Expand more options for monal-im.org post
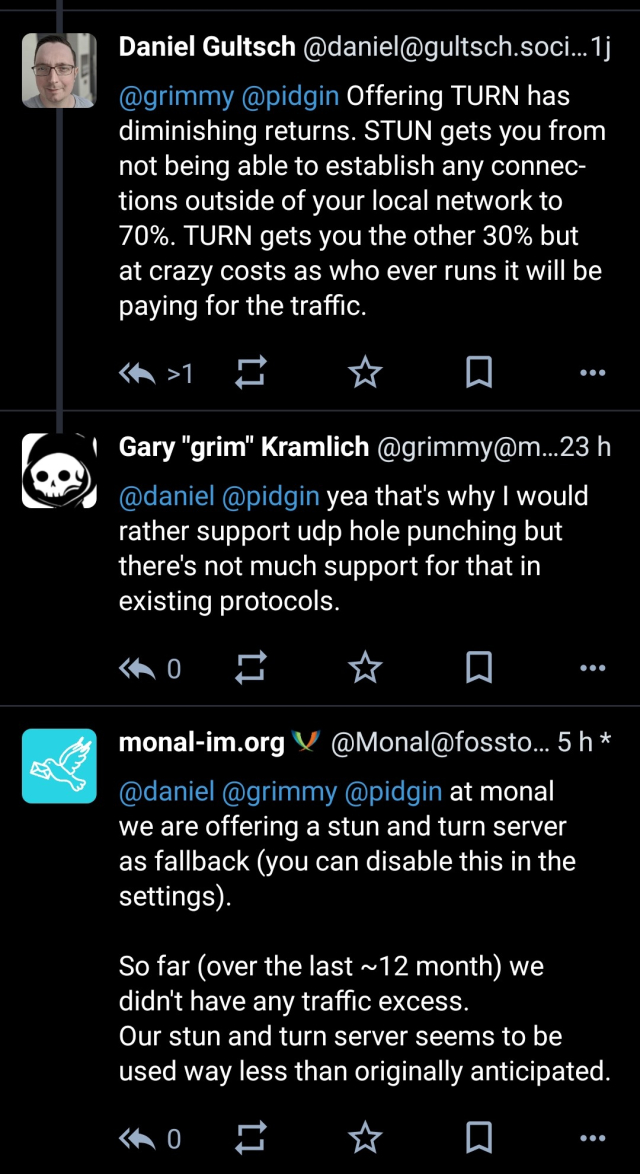640x1174 pixels. point(593,1137)
